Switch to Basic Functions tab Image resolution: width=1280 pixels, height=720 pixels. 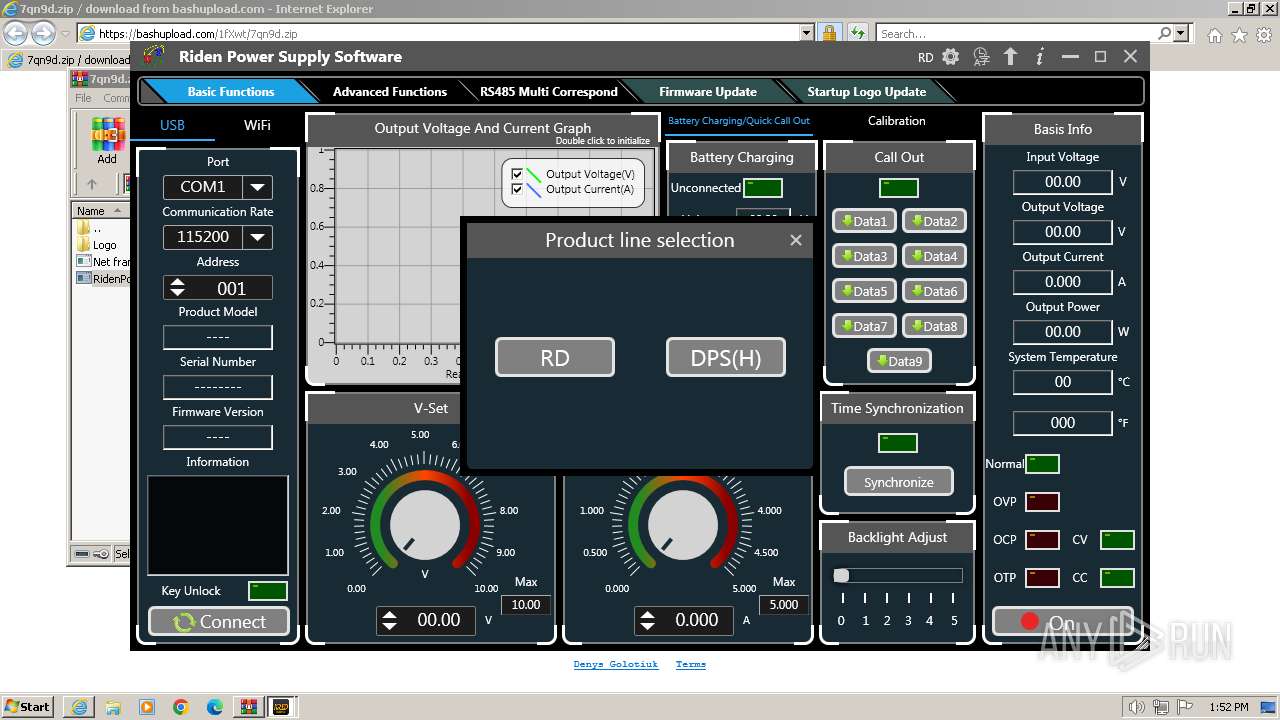(x=230, y=92)
